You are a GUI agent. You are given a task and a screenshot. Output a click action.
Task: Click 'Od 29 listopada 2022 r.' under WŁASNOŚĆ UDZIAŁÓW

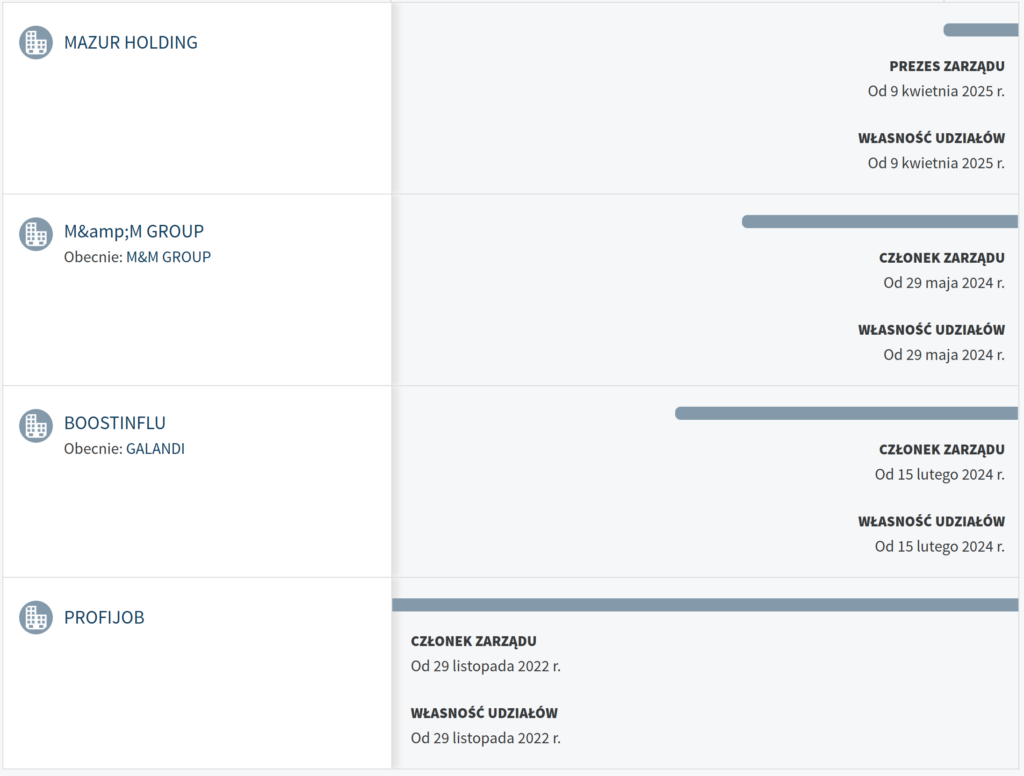point(486,738)
